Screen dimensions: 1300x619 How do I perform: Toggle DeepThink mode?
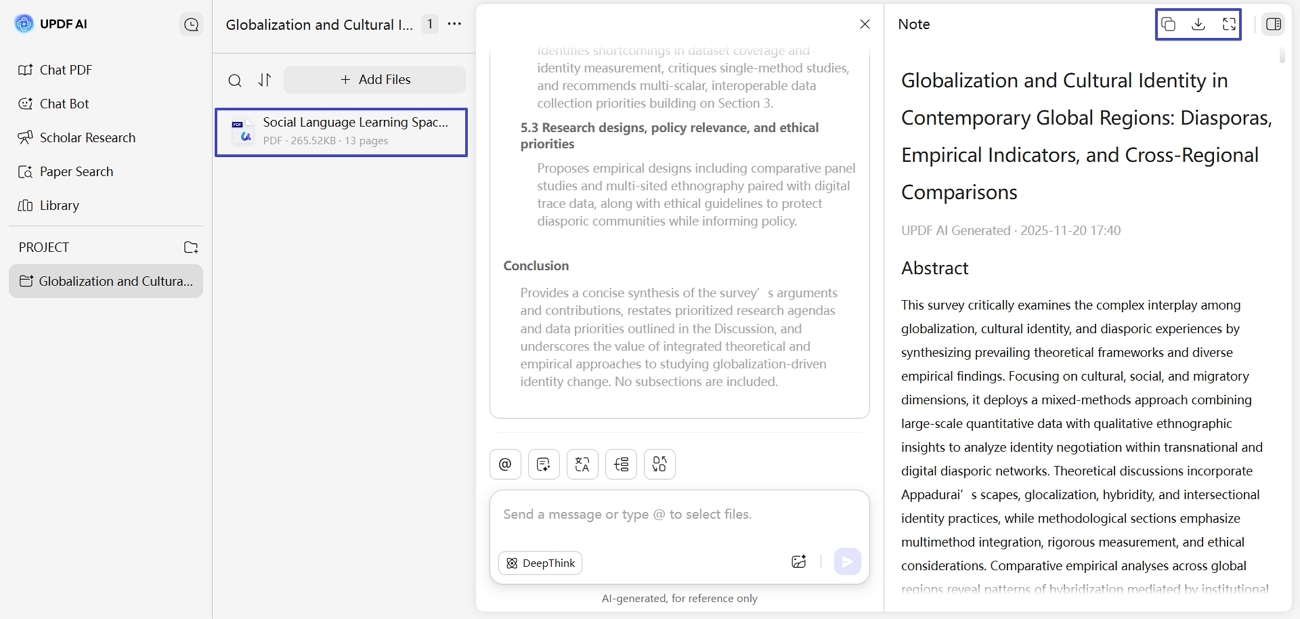pyautogui.click(x=540, y=563)
